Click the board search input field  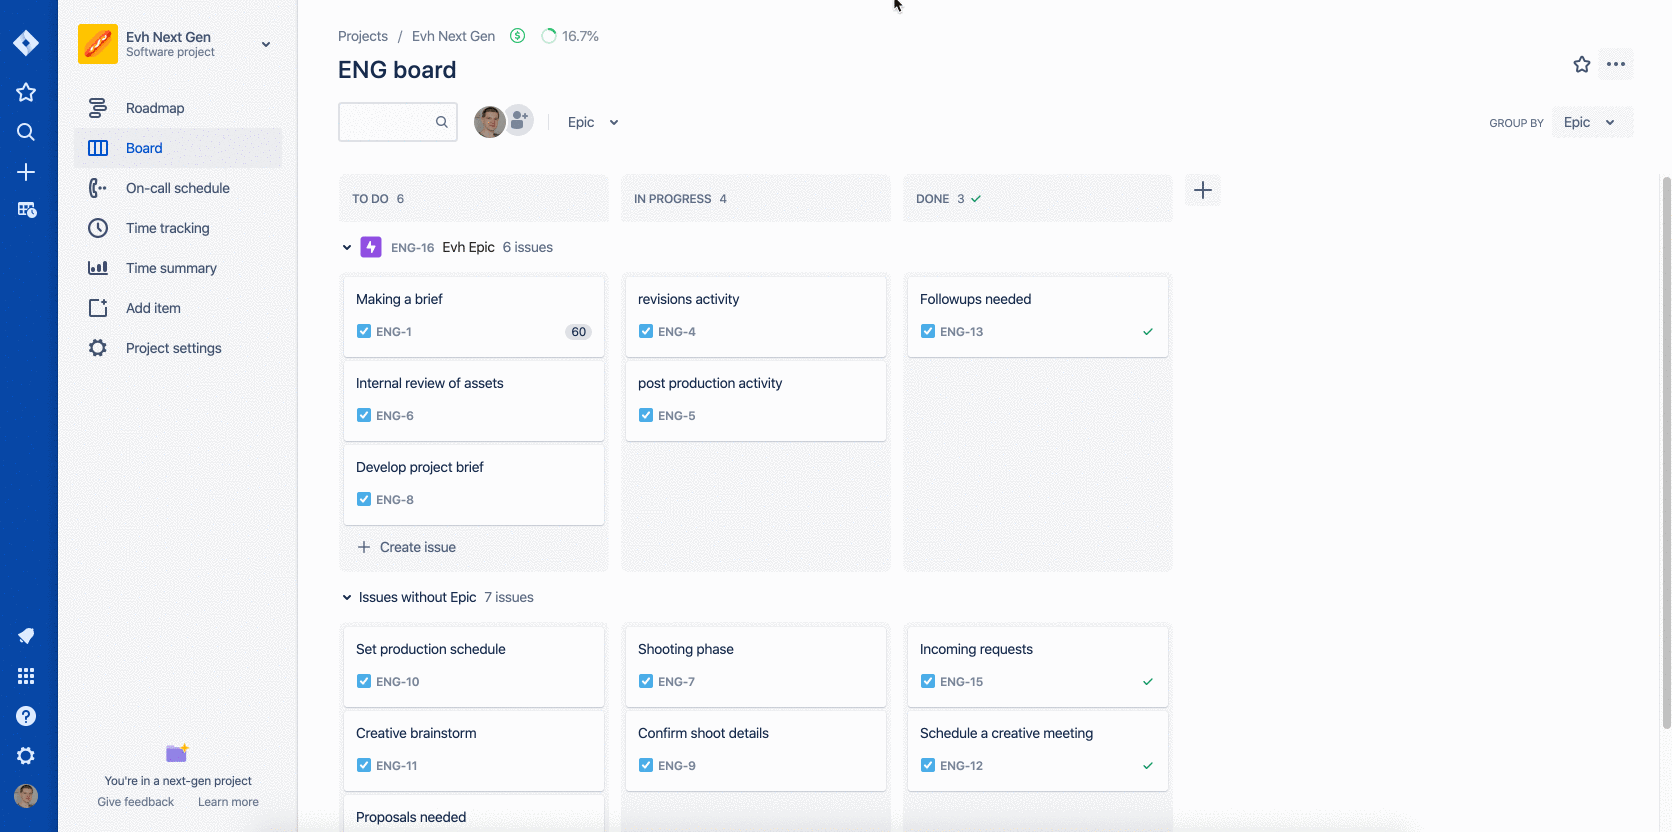pos(388,122)
